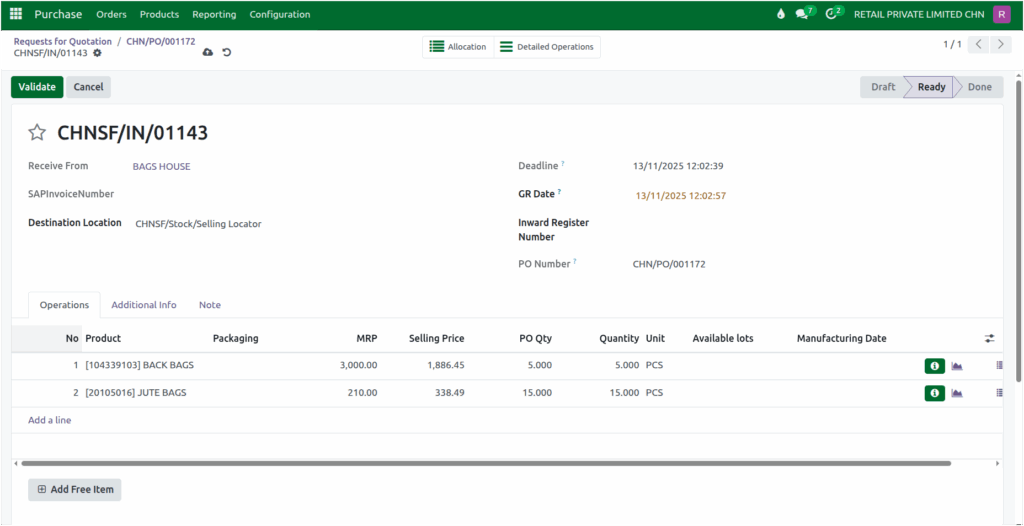Click the Quantity cell 15.000 for JUTE BAGS
The width and height of the screenshot is (1024, 526).
click(x=624, y=393)
